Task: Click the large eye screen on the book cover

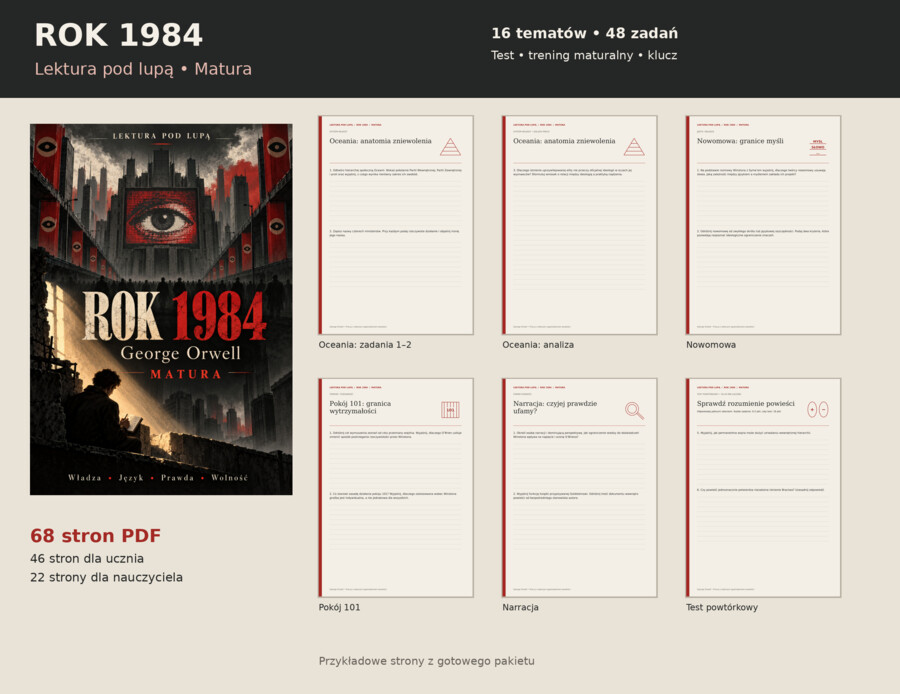Action: [x=162, y=218]
